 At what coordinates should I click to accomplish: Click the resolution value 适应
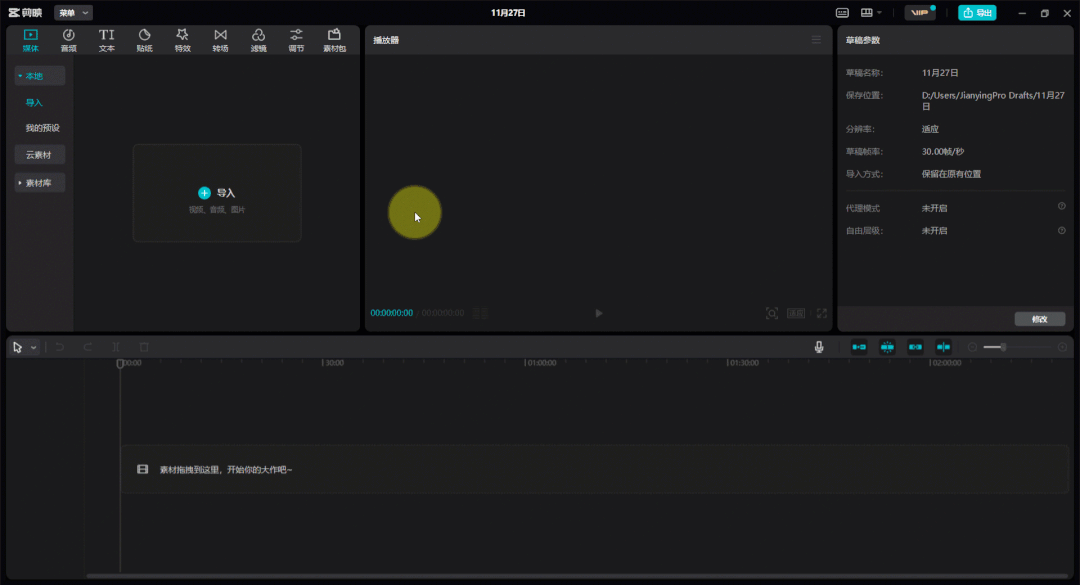pyautogui.click(x=930, y=129)
